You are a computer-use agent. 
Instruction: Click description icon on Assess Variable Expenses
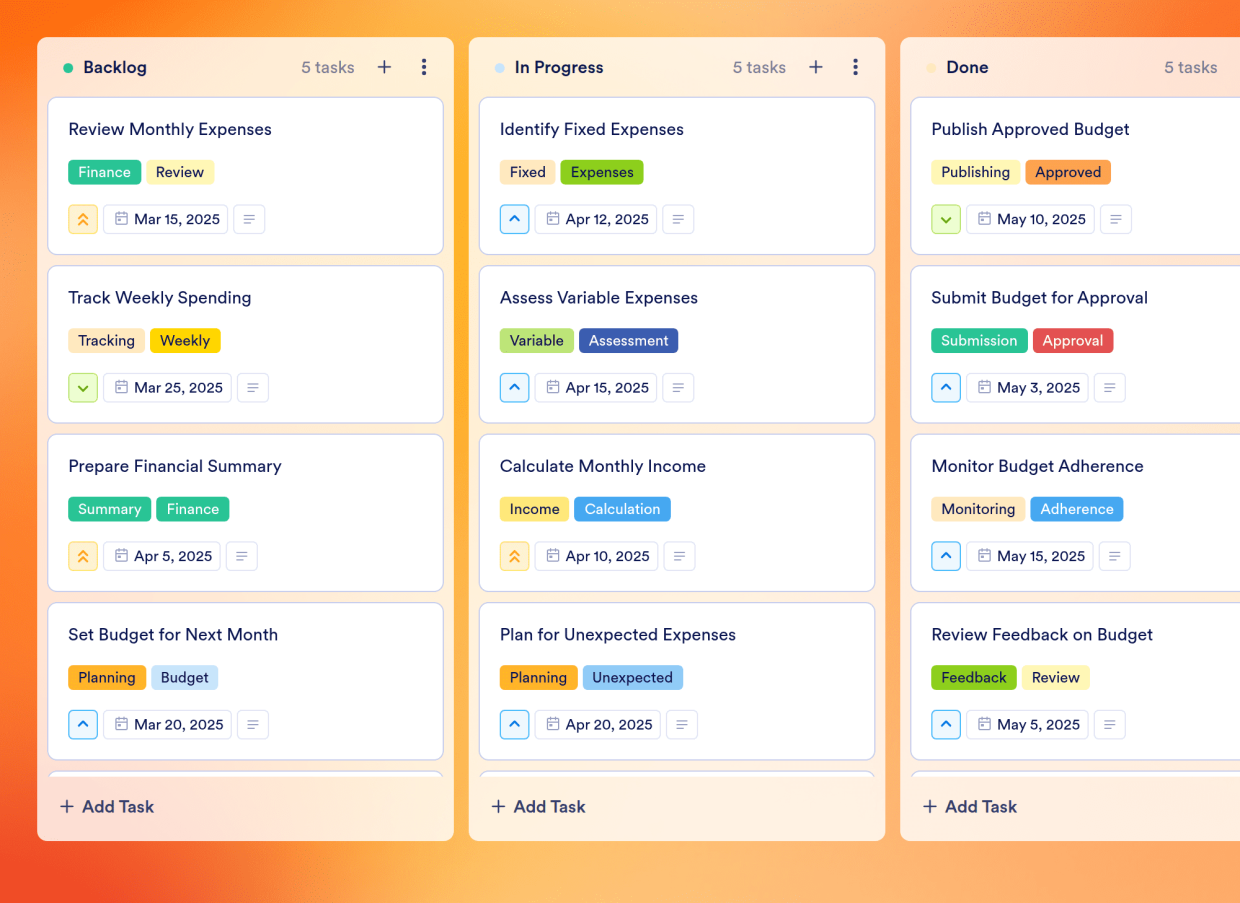[x=678, y=388]
